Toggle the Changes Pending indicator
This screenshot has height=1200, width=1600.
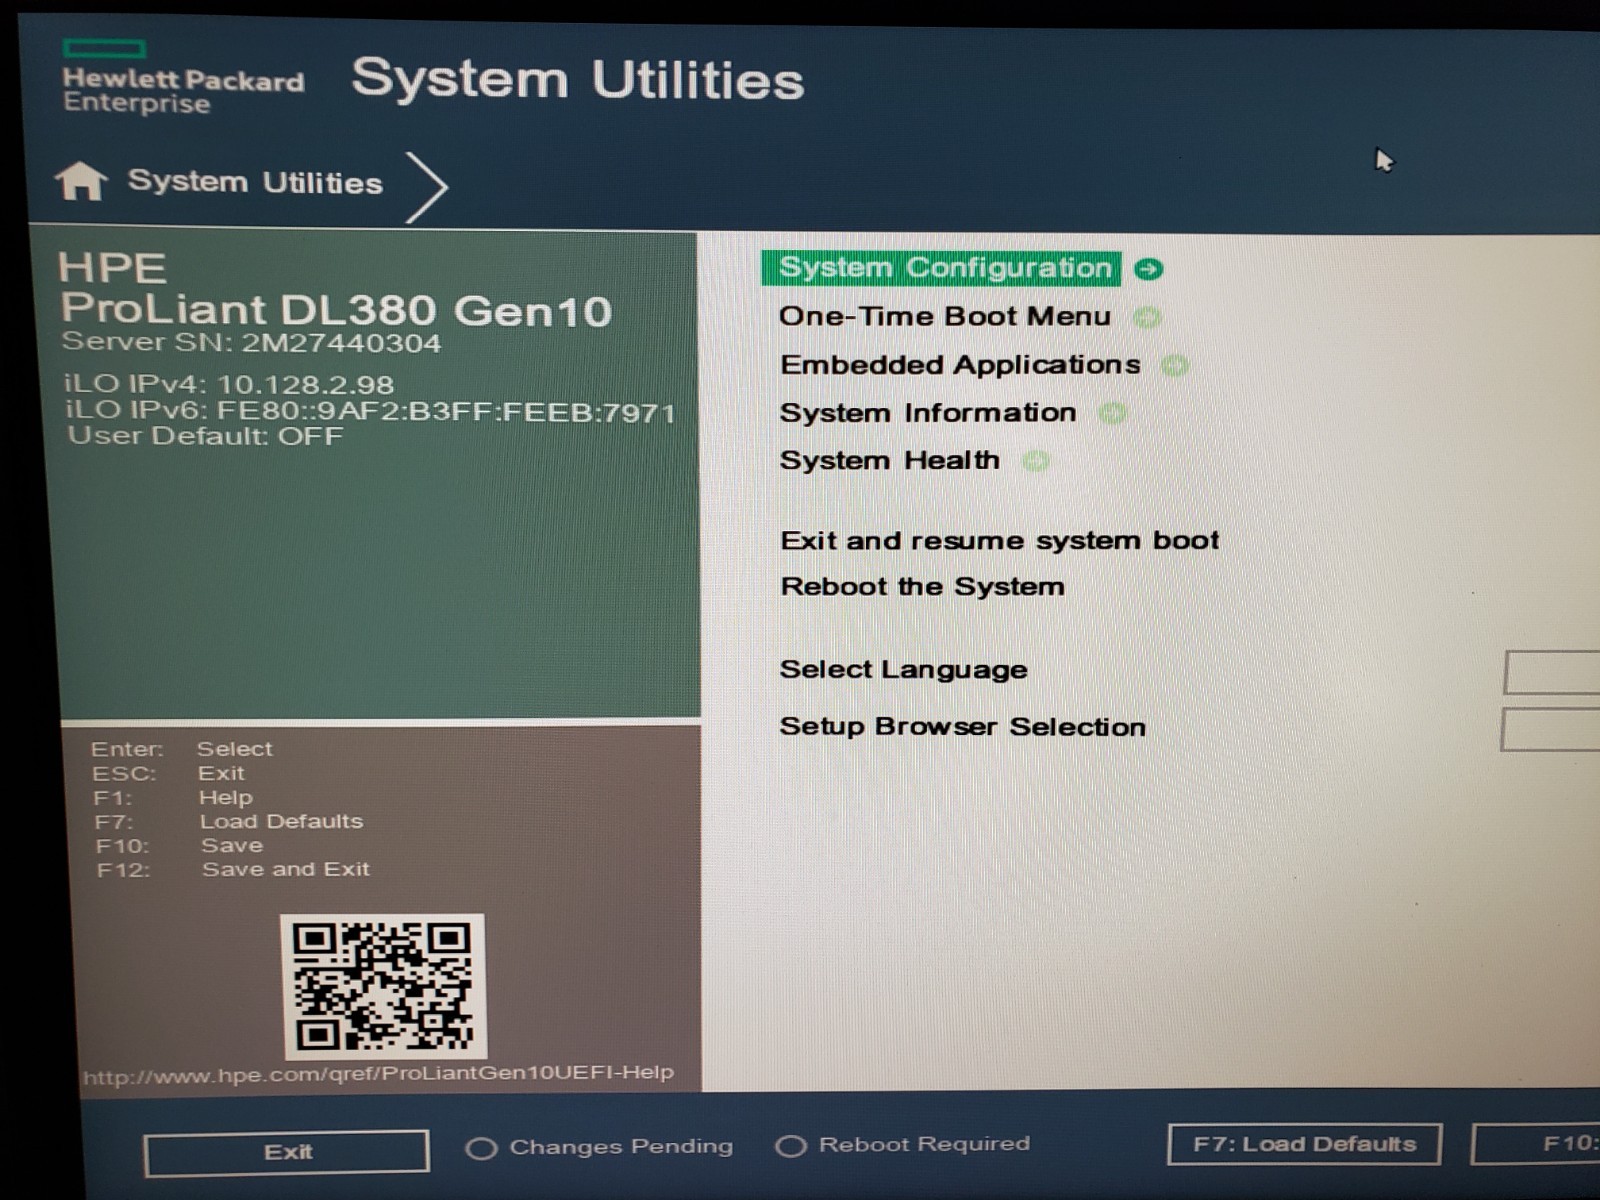coord(481,1148)
